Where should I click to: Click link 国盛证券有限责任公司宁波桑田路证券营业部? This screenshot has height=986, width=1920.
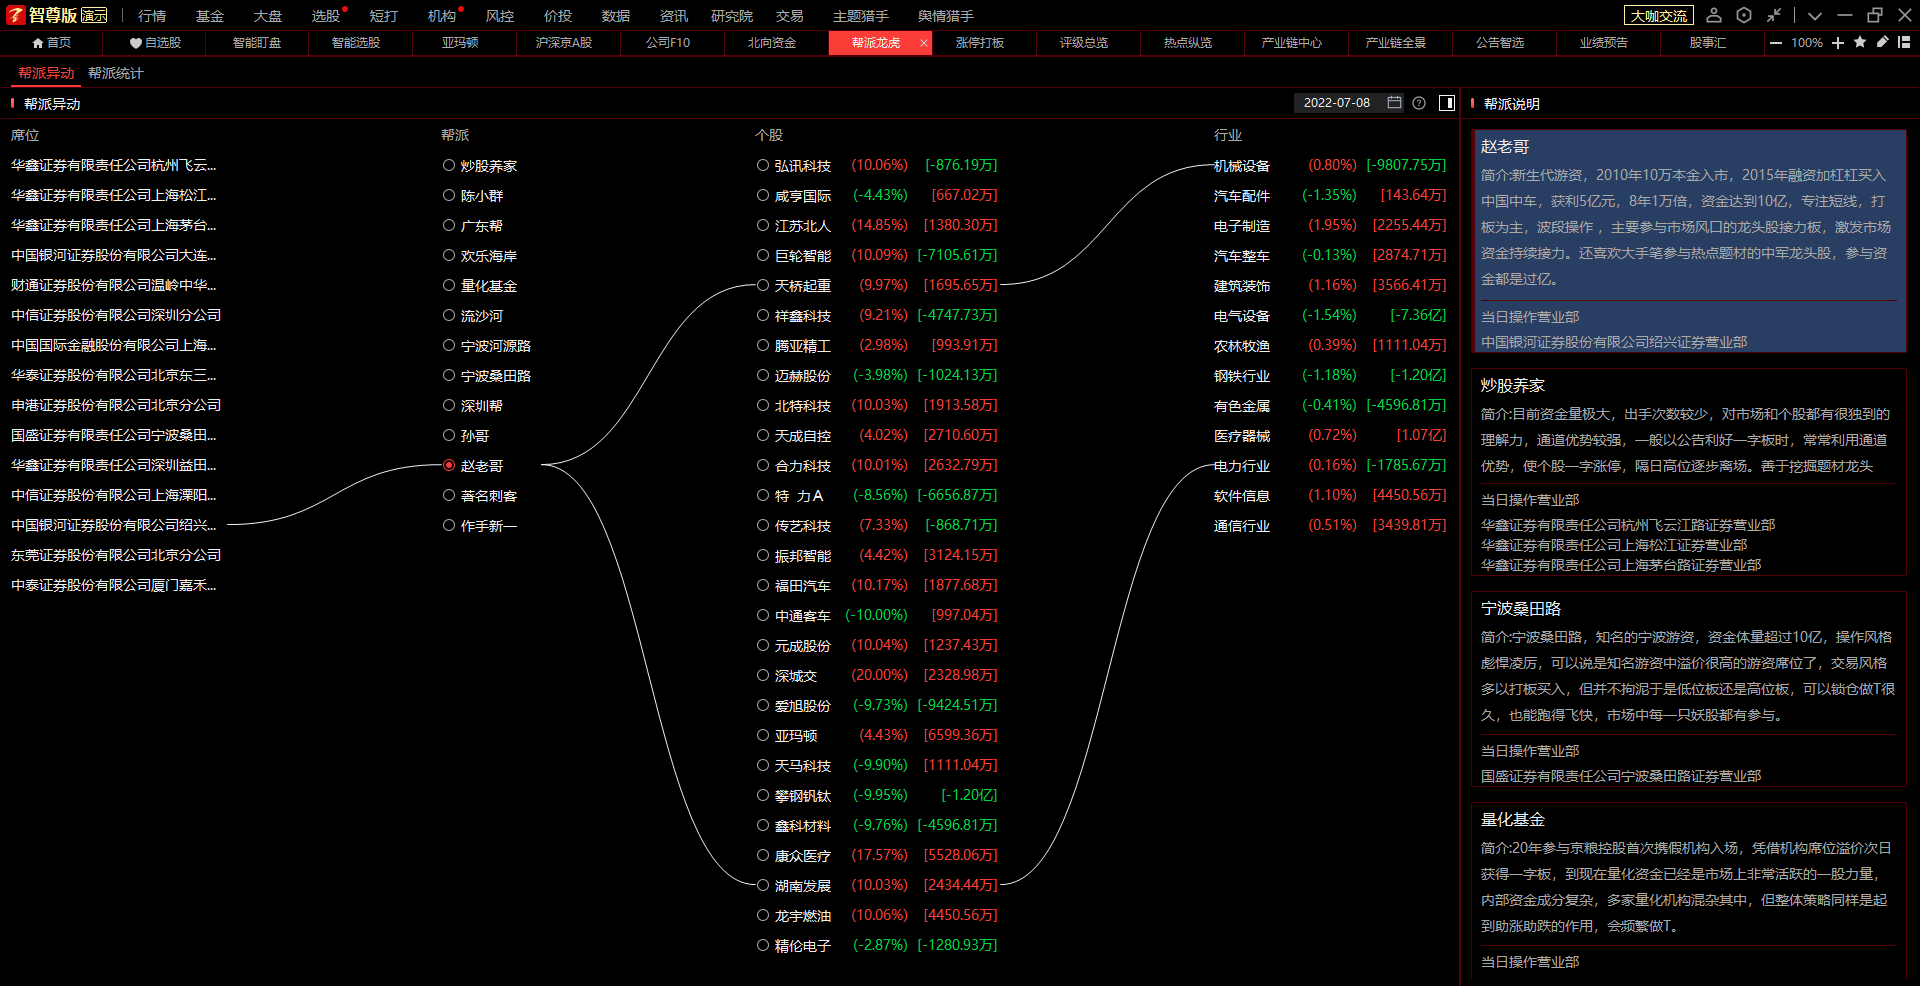point(1621,776)
